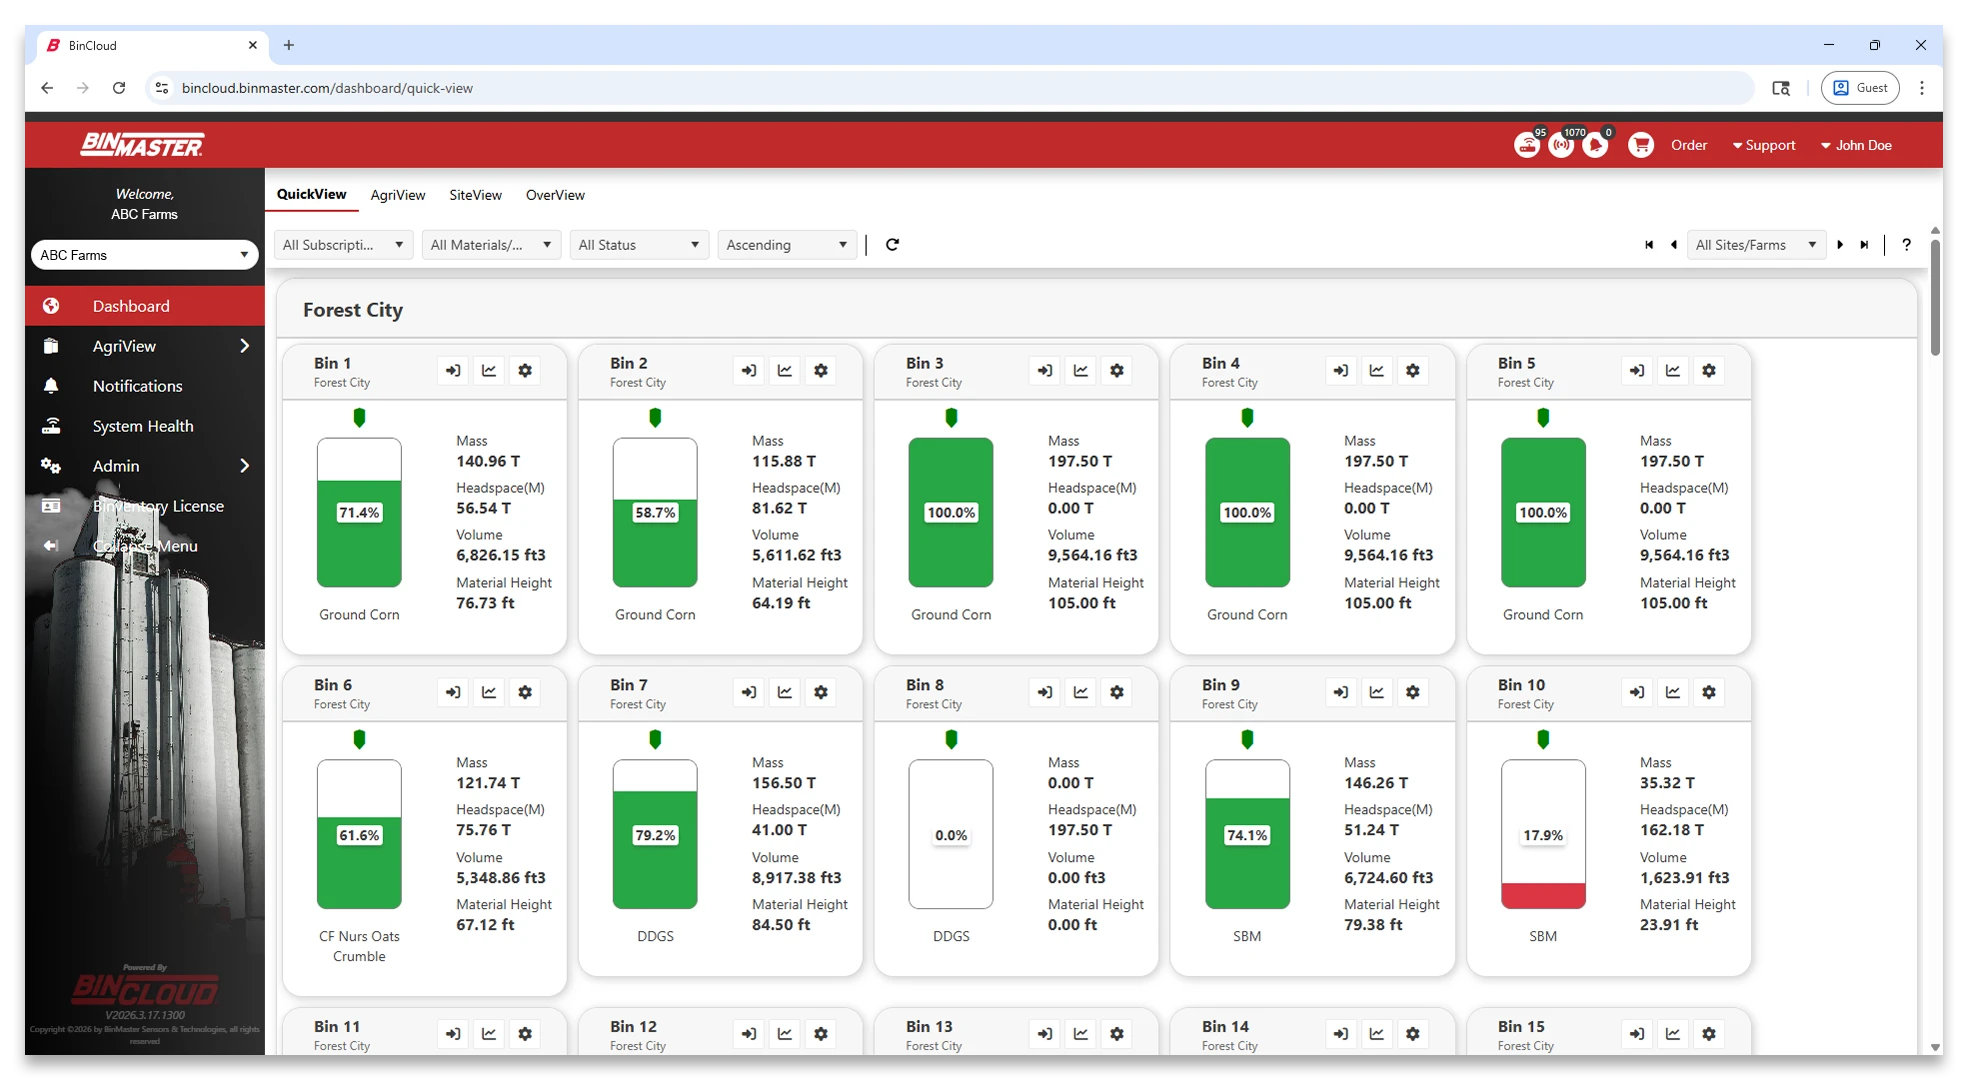Click the Bin 10 title
The image size is (1968, 1080).
(1521, 685)
